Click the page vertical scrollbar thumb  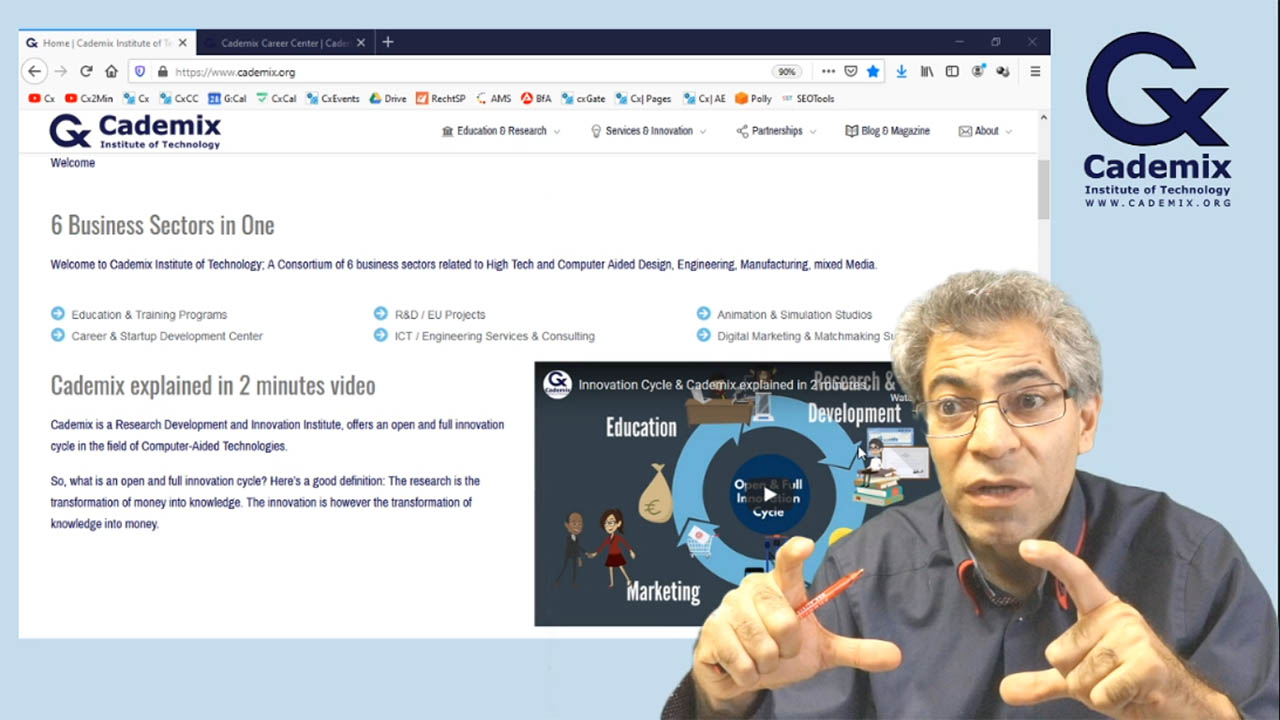[1043, 188]
